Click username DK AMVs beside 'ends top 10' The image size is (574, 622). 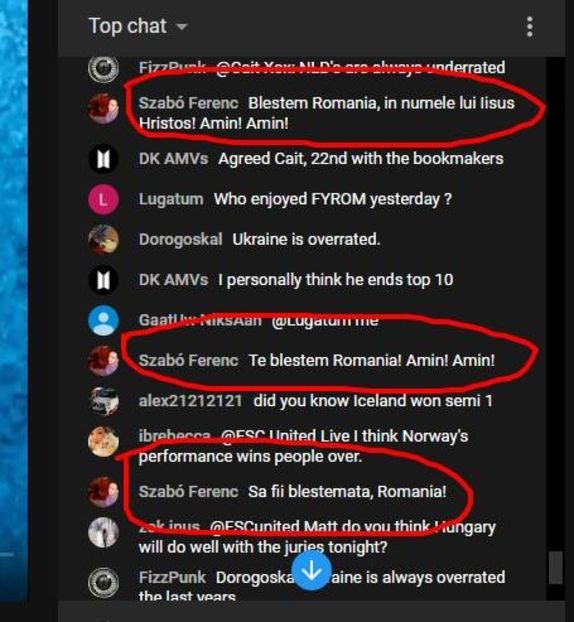tap(173, 280)
